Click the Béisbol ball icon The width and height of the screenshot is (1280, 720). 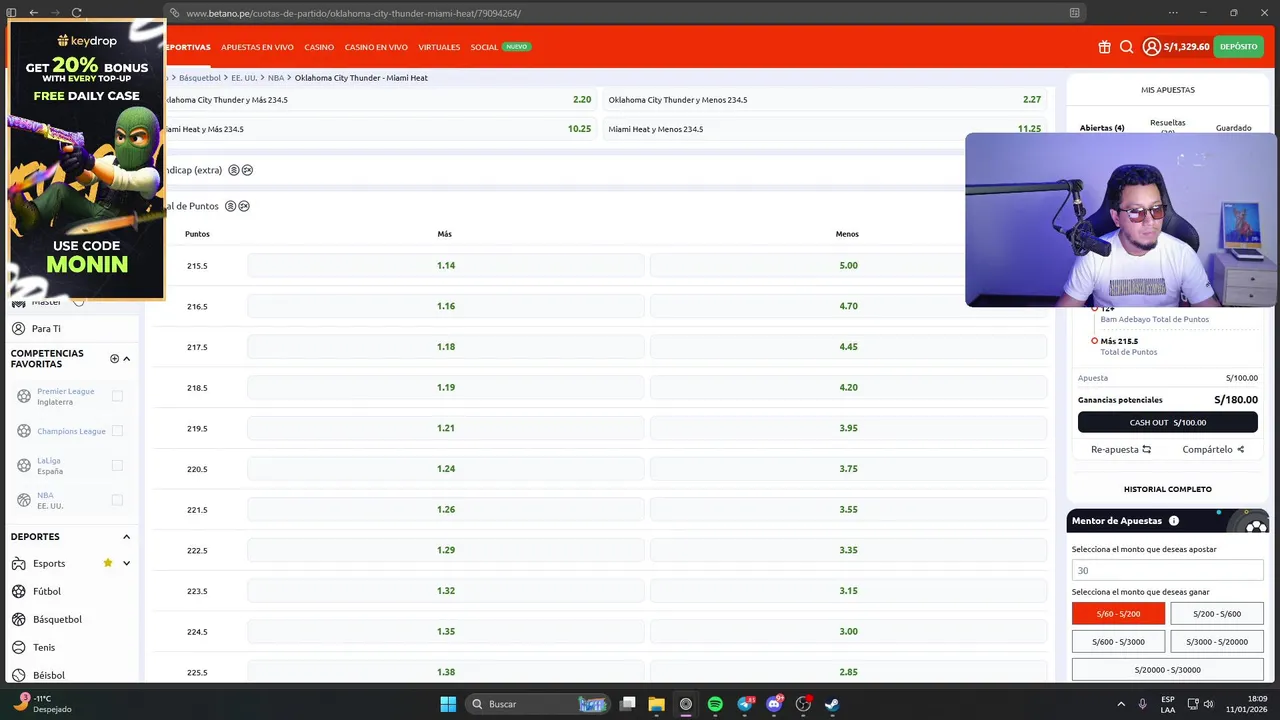tap(18, 675)
